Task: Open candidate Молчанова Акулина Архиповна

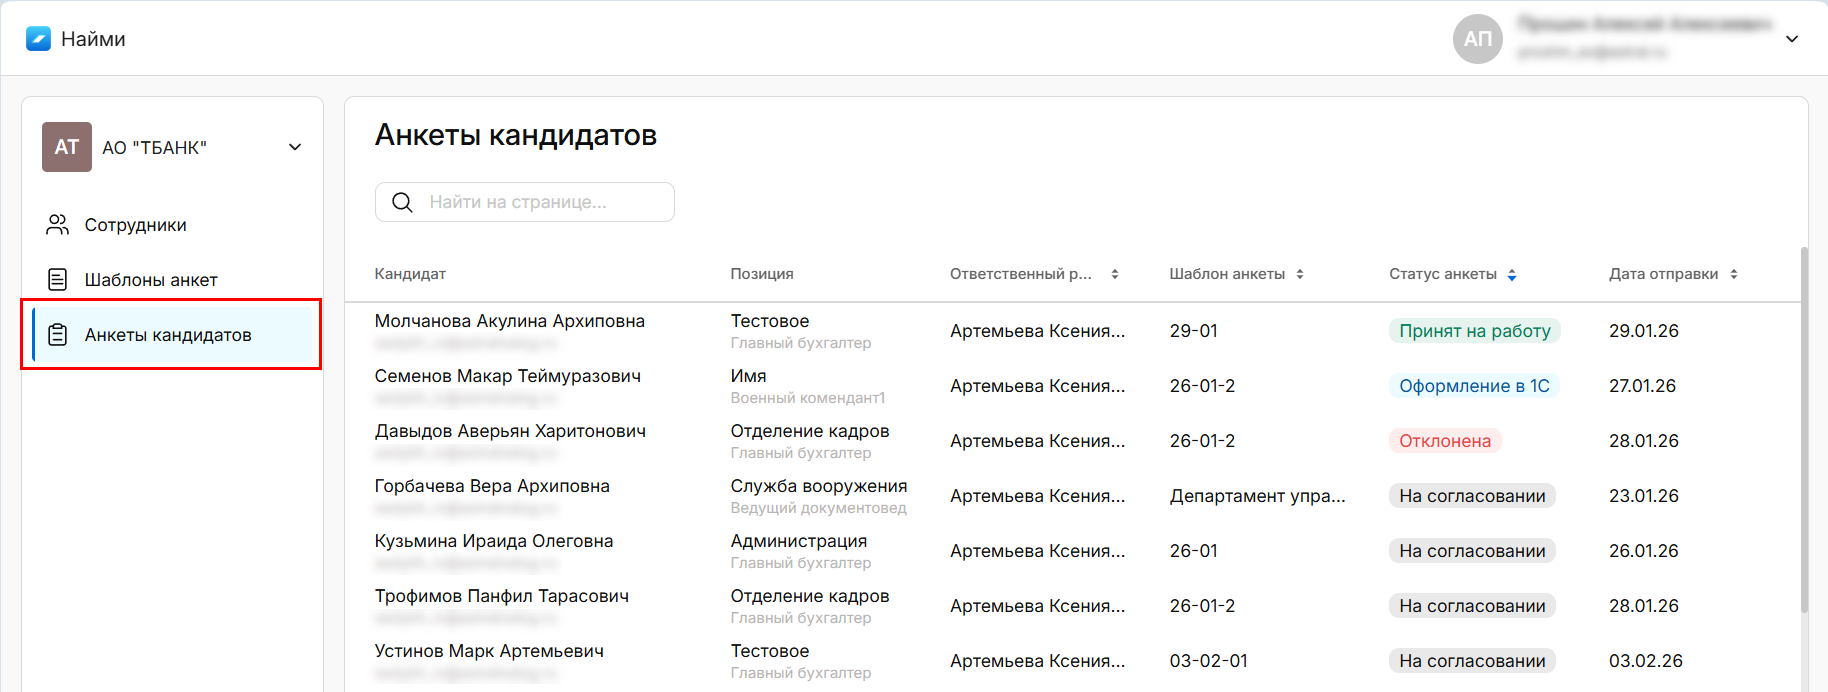Action: point(509,321)
